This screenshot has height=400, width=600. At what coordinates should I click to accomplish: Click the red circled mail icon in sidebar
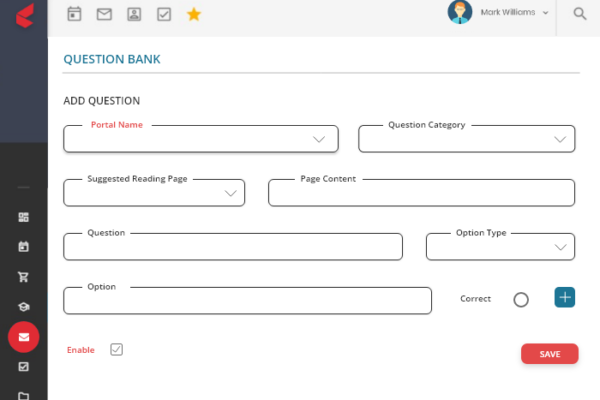(23, 337)
